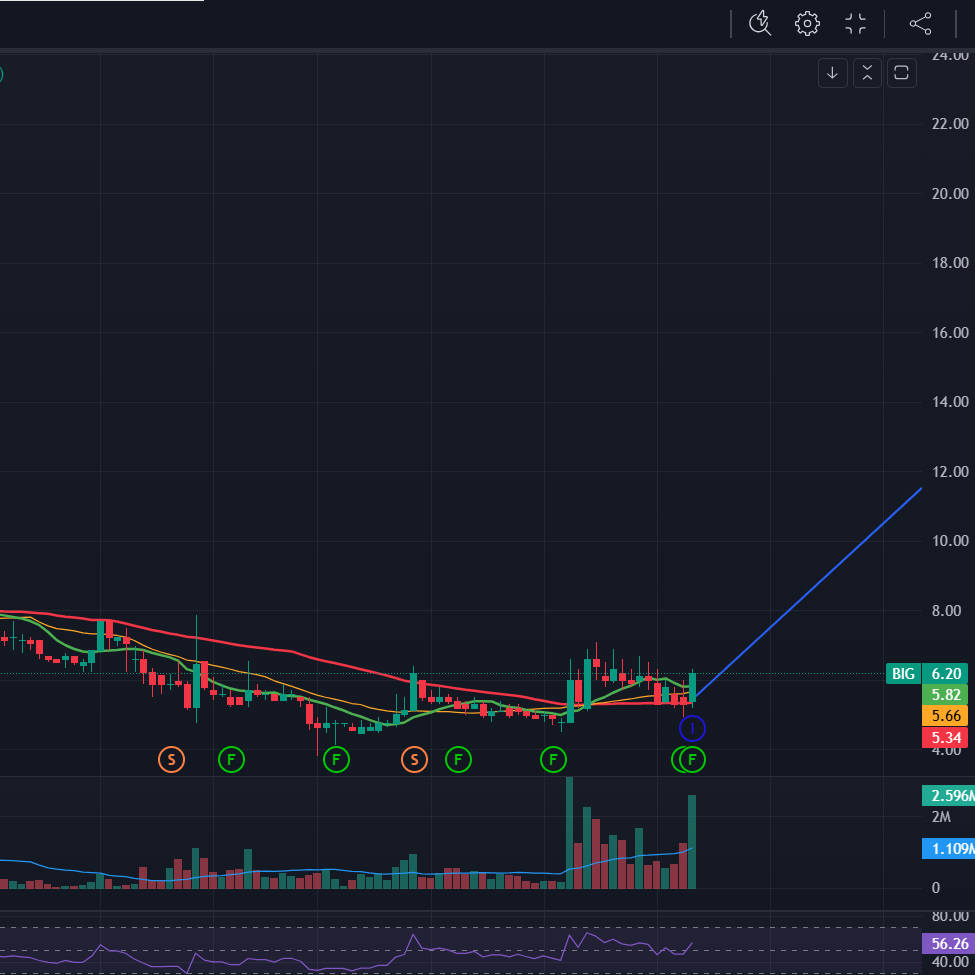Viewport: 975px width, 975px height.
Task: Click the tallest green volume bar
Action: tap(570, 833)
